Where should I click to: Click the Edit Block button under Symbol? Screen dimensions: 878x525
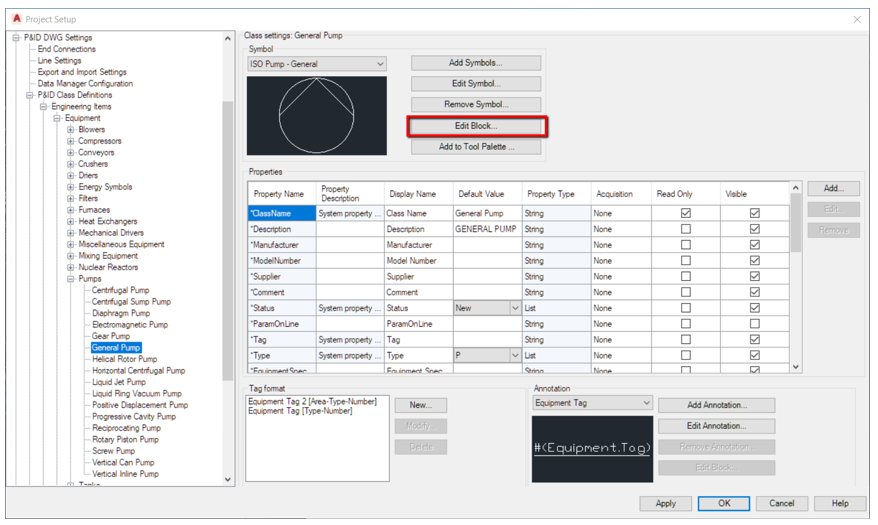477,126
